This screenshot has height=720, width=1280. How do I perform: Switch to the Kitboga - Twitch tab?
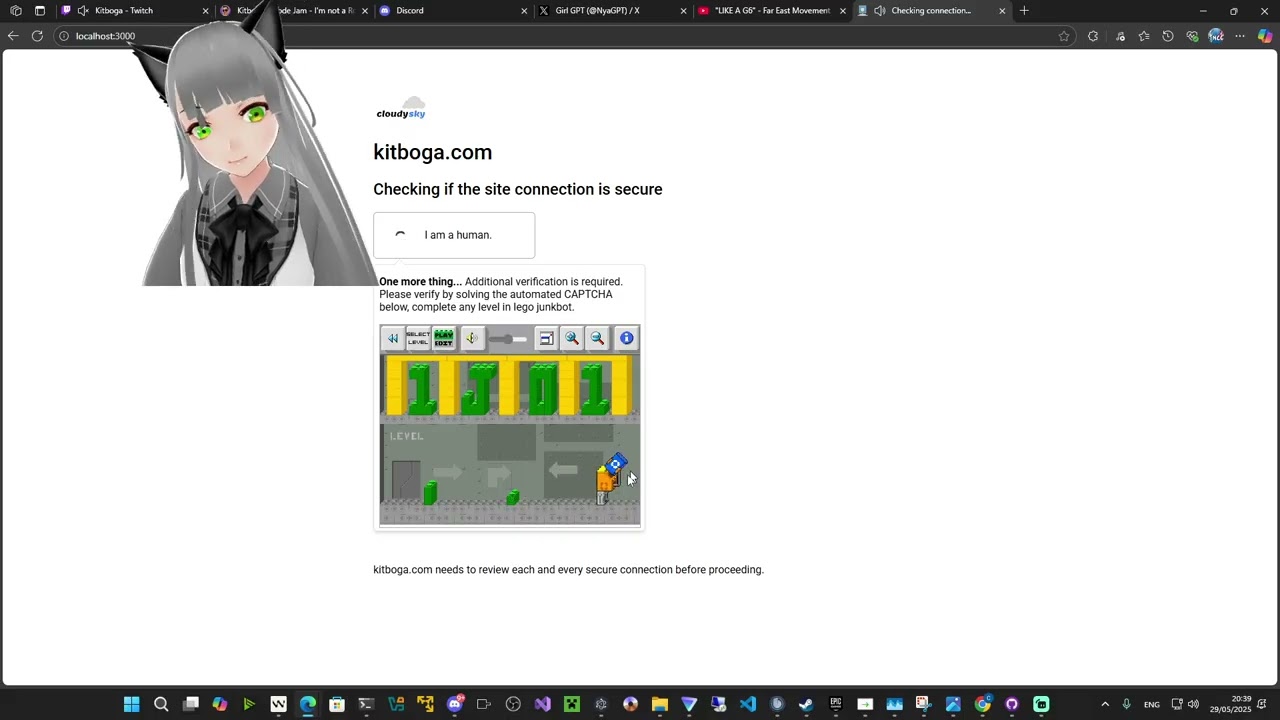point(134,11)
